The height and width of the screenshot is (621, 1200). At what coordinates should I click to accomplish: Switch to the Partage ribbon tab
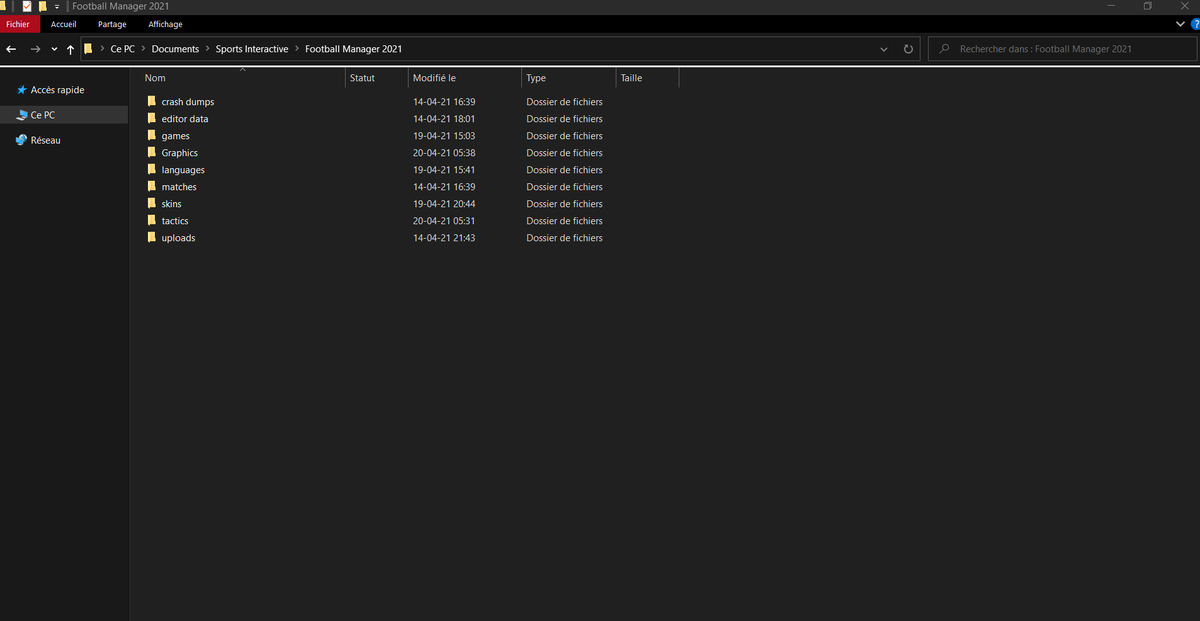click(112, 24)
